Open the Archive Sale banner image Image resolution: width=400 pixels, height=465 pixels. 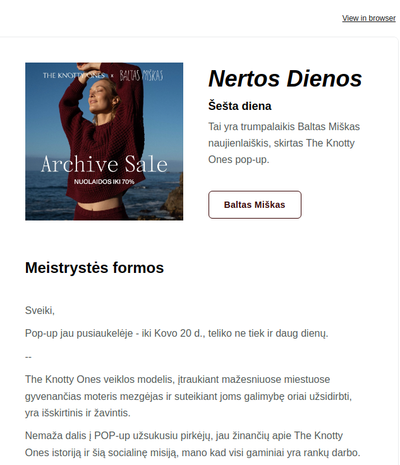tap(104, 141)
